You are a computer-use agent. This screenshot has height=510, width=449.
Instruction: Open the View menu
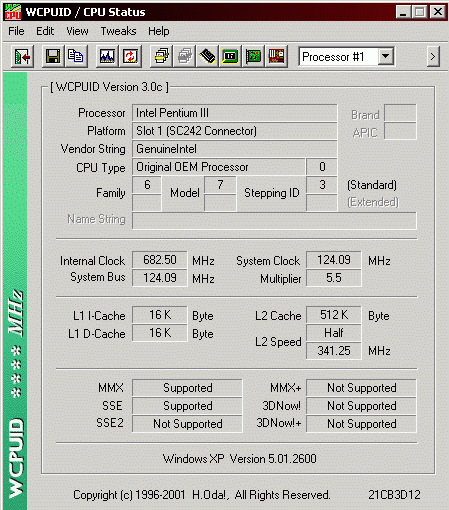point(77,31)
